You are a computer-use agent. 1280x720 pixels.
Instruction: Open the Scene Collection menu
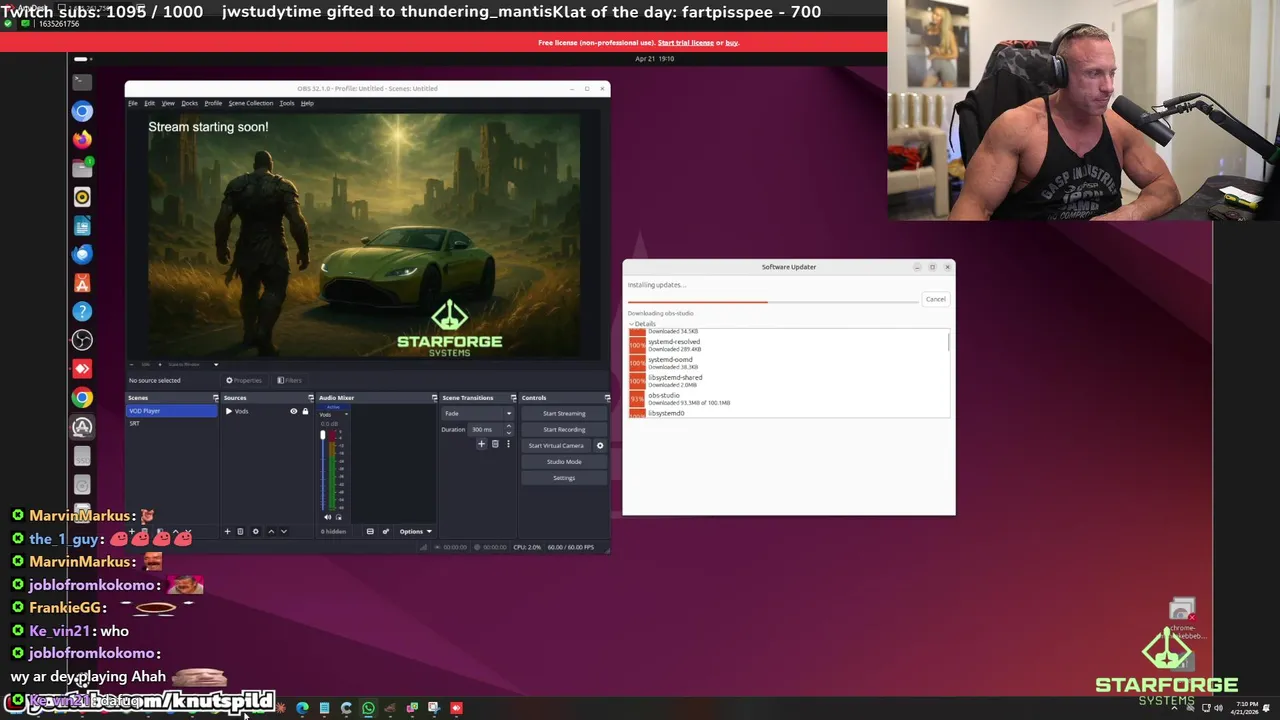250,103
